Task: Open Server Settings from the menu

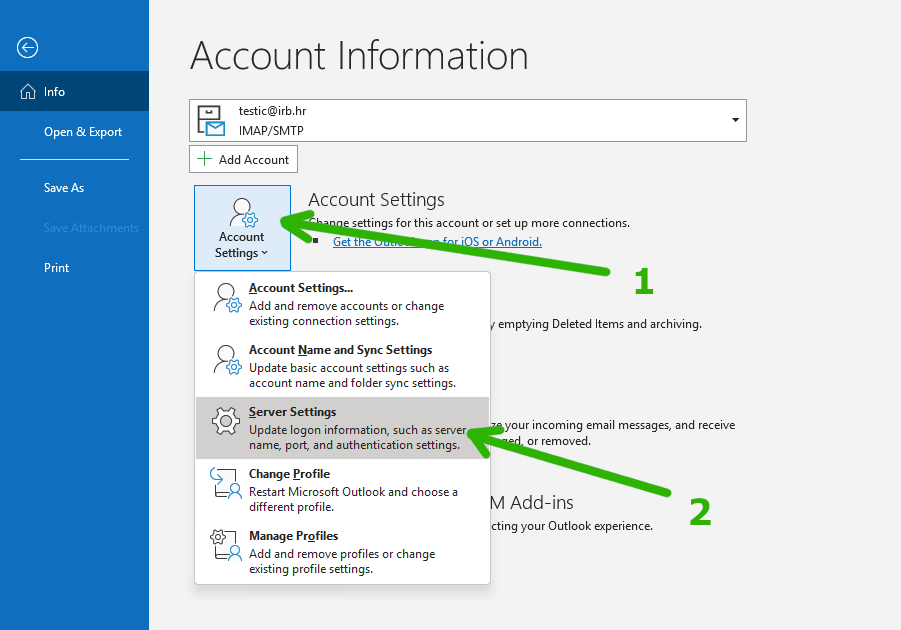Action: pos(342,428)
